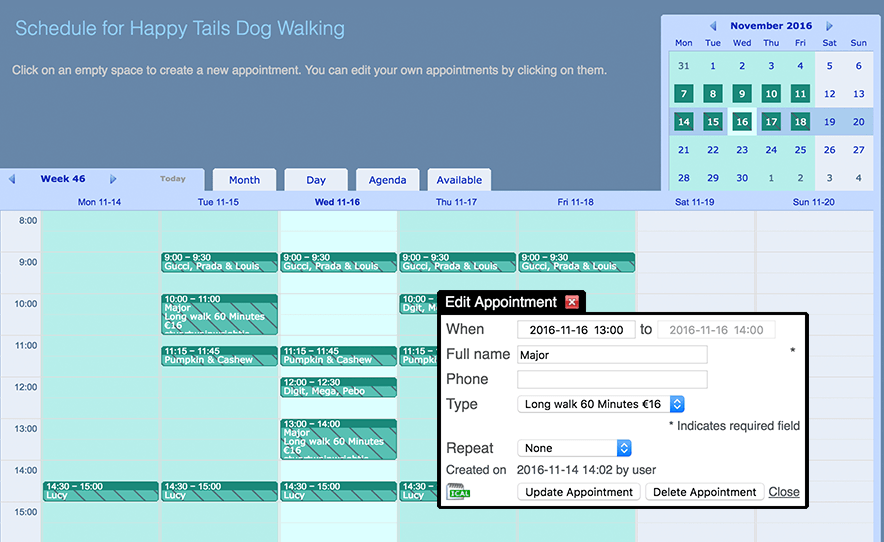Open Monday 14:30 Lucy appointment
Image resolution: width=884 pixels, height=542 pixels.
100,491
